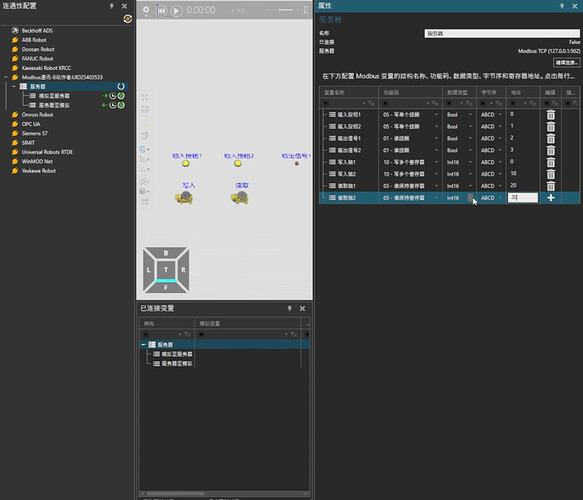The width and height of the screenshot is (583, 500).
Task: Select Top face on view cube
Action: [166, 270]
